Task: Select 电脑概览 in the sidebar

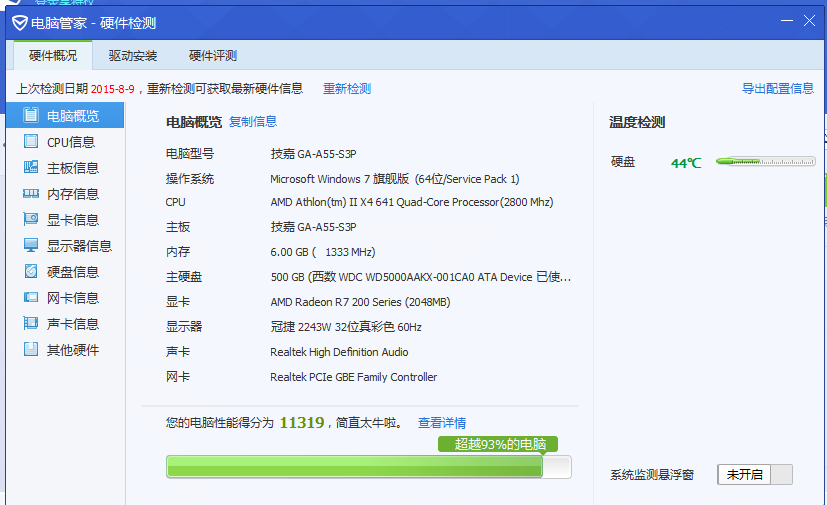Action: pyautogui.click(x=65, y=115)
